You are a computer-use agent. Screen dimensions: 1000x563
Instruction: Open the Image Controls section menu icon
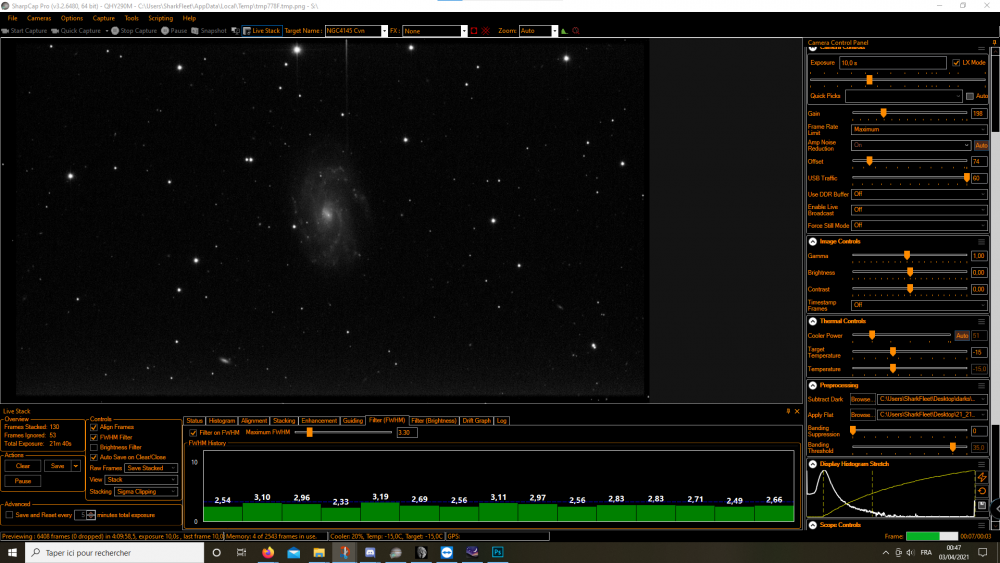982,242
